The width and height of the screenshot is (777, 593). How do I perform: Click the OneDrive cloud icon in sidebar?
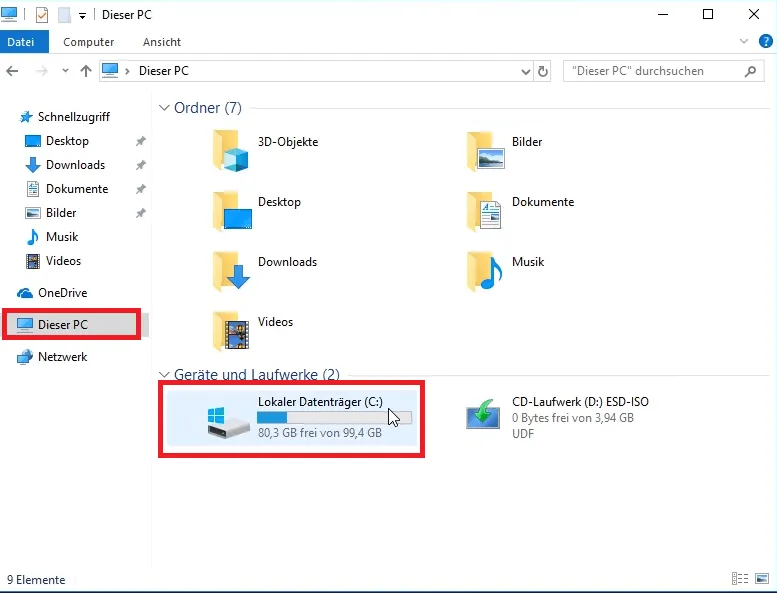(25, 293)
